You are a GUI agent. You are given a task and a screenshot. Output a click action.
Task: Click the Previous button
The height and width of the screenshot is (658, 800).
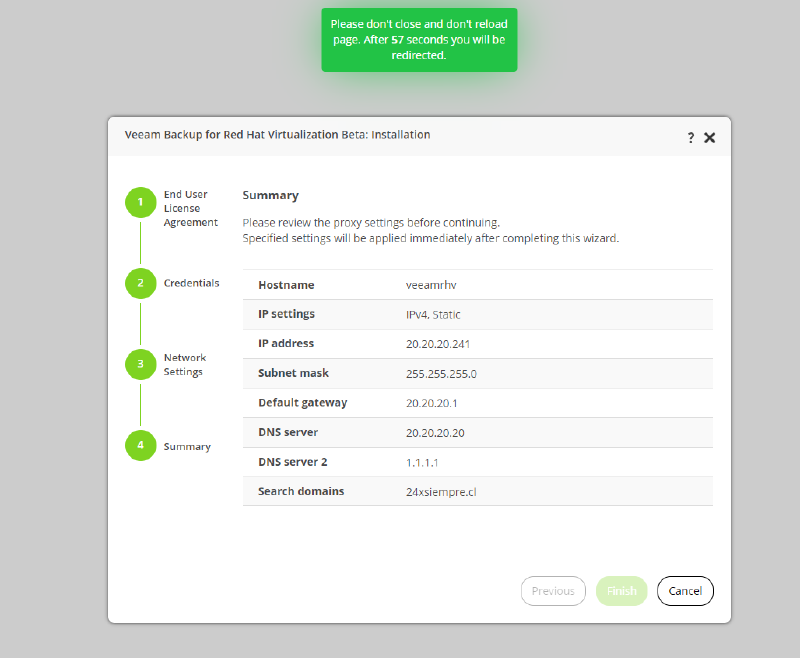[x=553, y=591]
